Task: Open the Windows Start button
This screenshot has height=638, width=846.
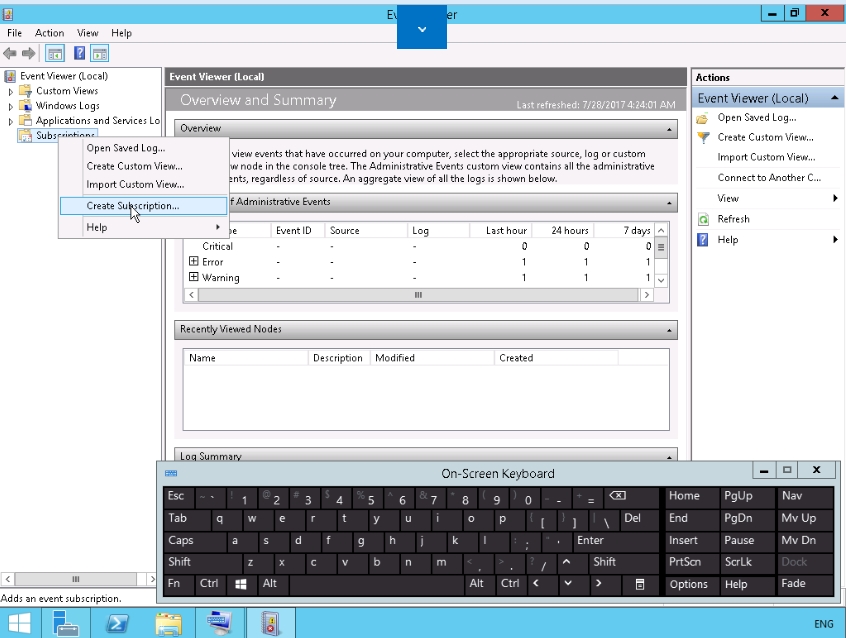Action: click(x=20, y=623)
